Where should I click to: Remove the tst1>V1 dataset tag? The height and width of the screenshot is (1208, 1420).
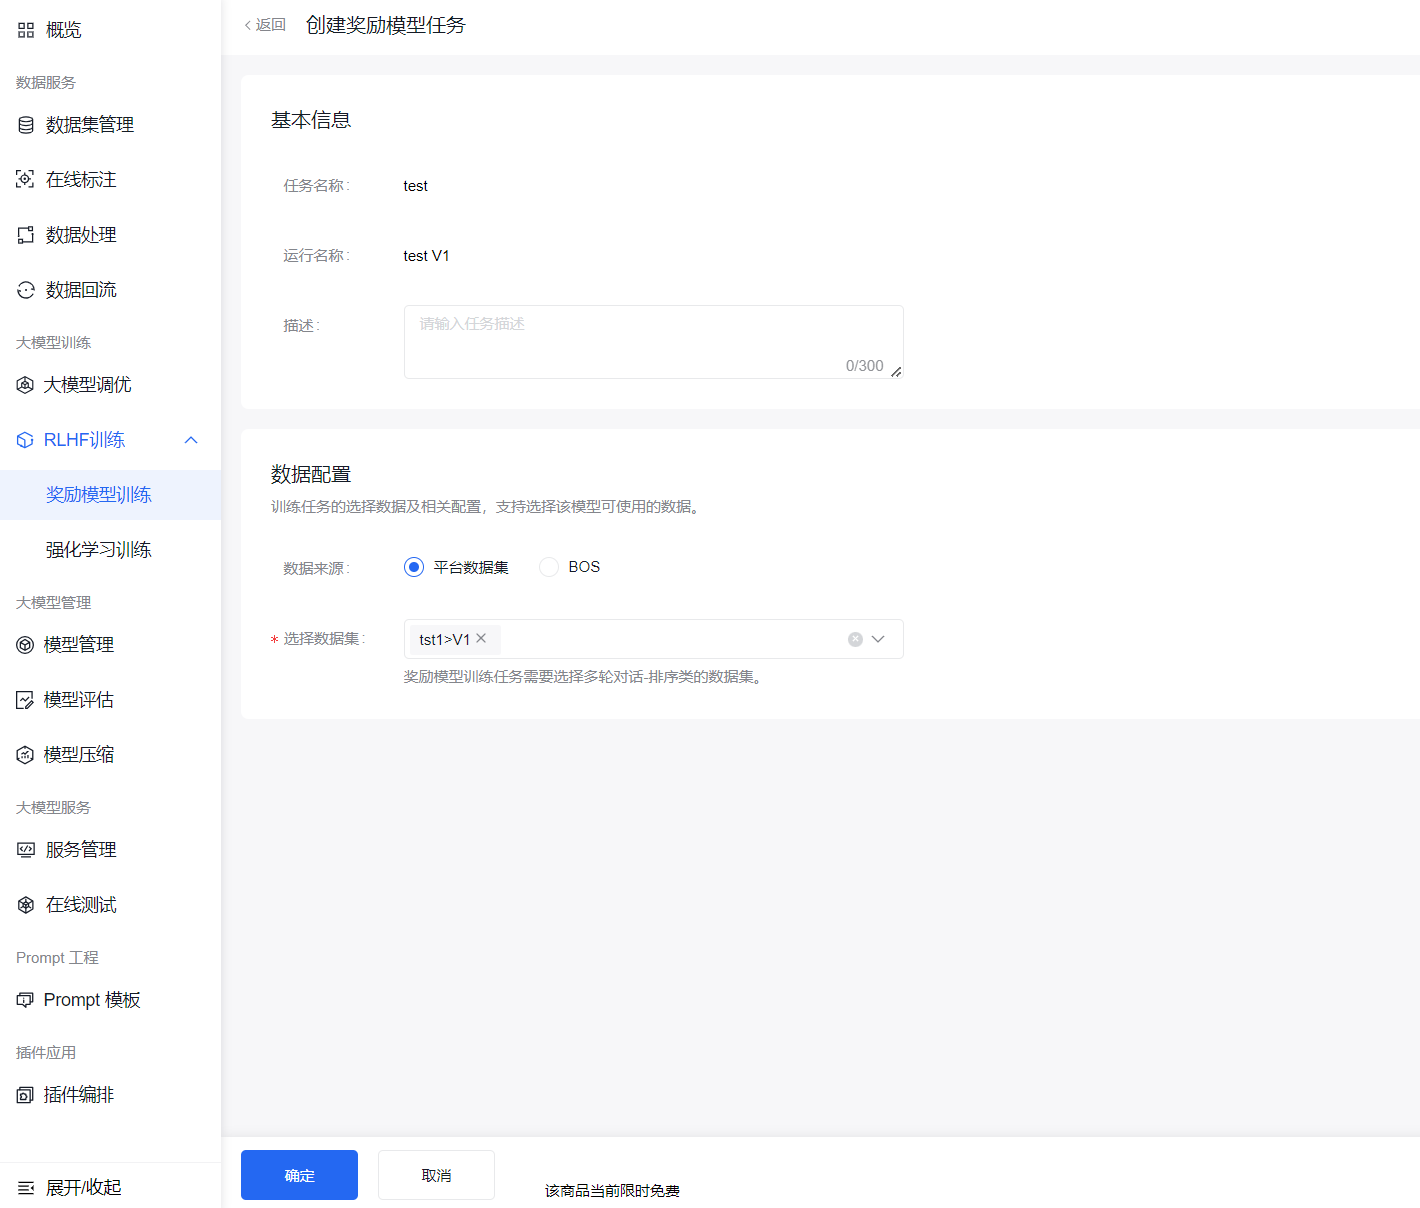(481, 638)
